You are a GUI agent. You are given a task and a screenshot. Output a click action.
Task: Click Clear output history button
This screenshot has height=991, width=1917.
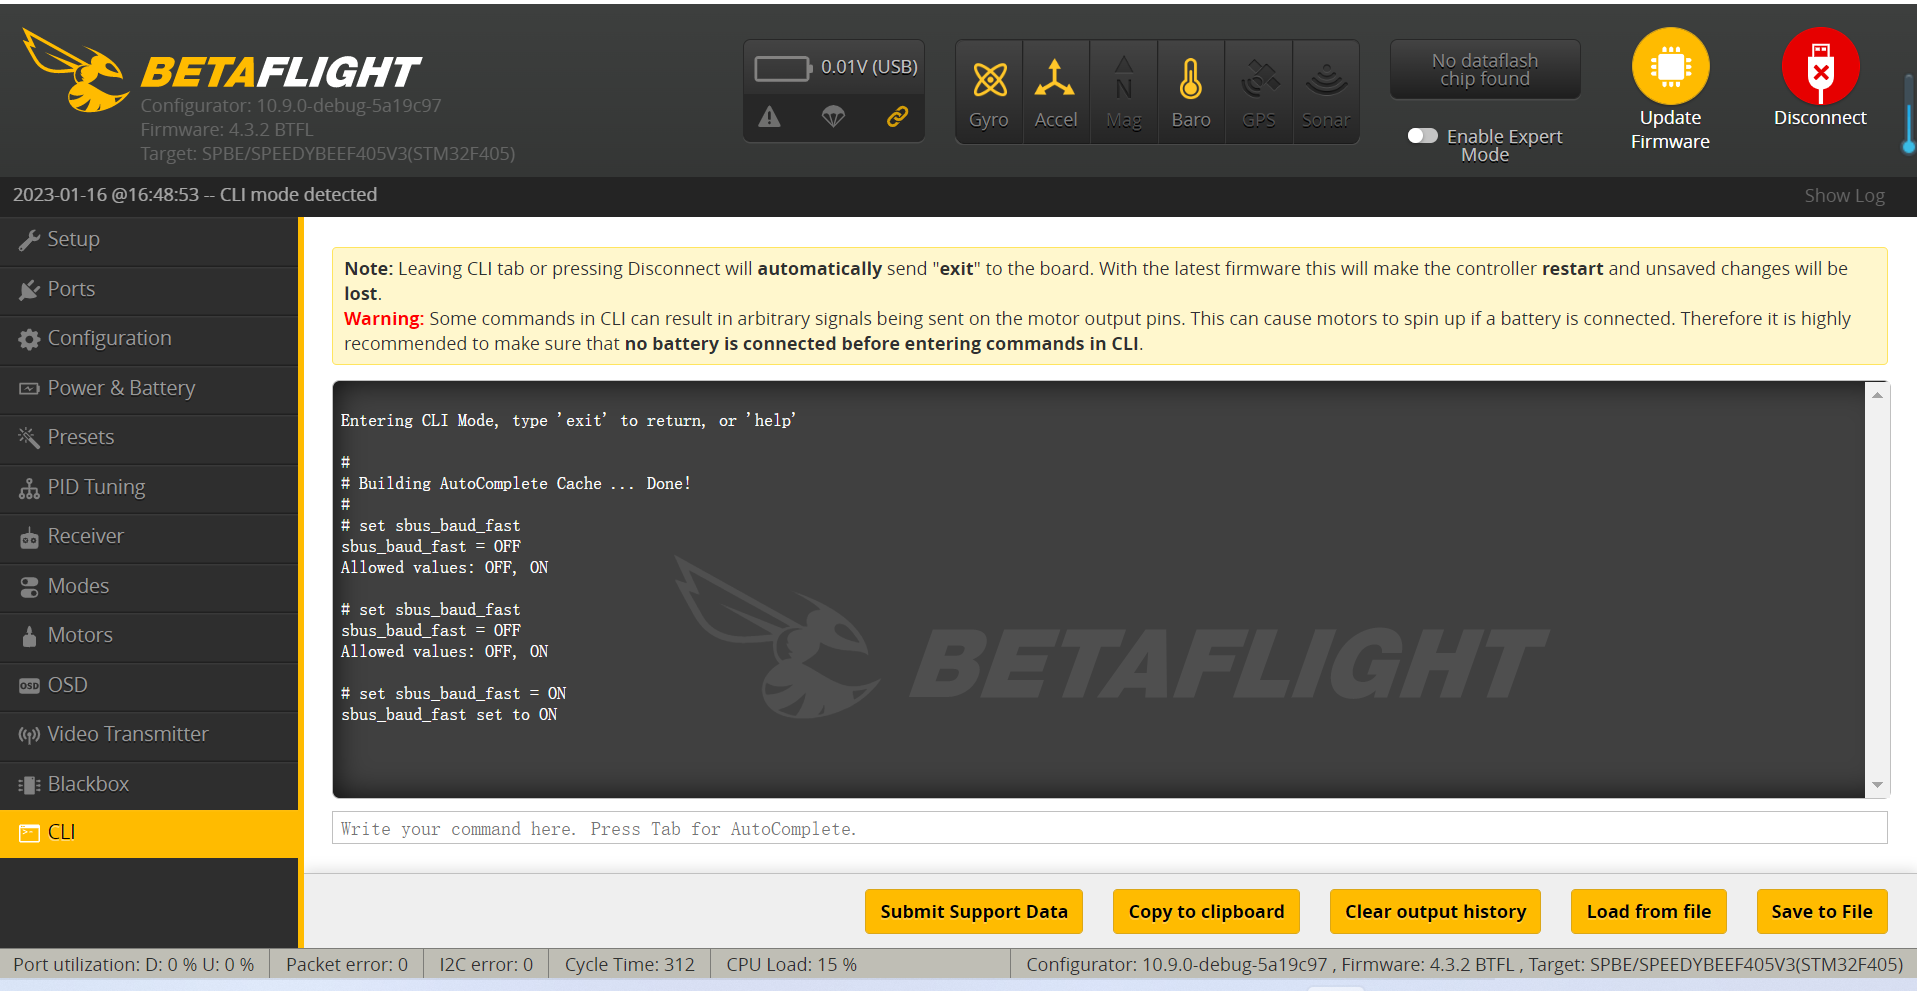(1435, 911)
